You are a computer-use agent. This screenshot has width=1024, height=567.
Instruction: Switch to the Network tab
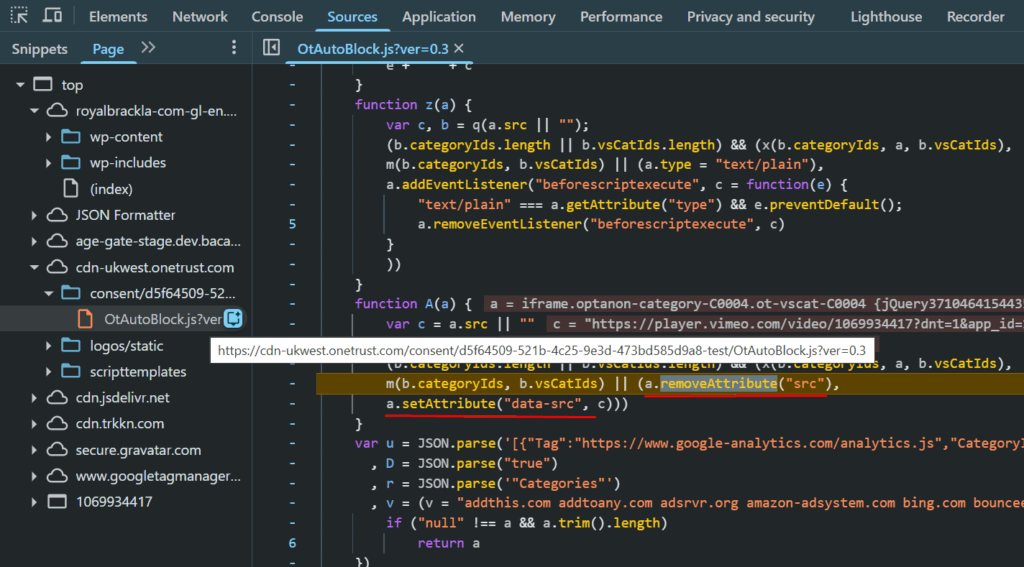[x=200, y=17]
